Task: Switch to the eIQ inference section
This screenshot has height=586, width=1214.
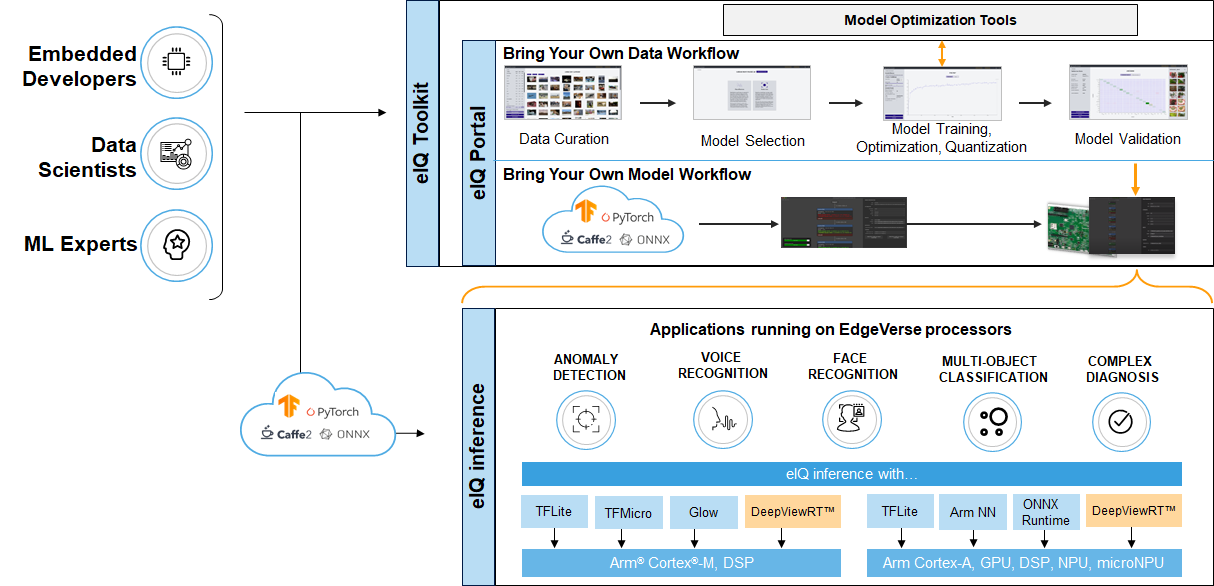Action: click(478, 445)
